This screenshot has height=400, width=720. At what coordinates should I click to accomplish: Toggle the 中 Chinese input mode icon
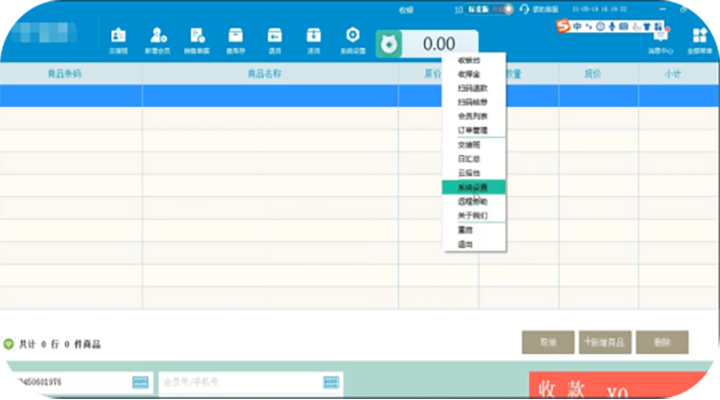pyautogui.click(x=577, y=27)
